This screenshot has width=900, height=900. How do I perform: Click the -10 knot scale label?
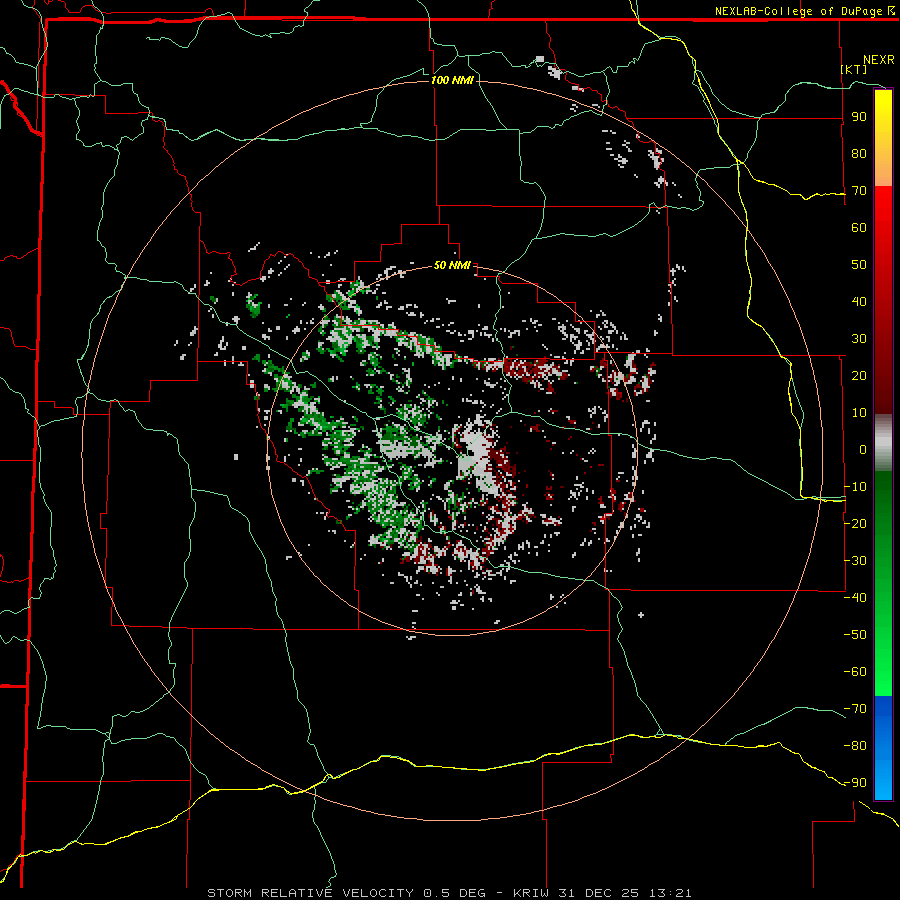[855, 487]
